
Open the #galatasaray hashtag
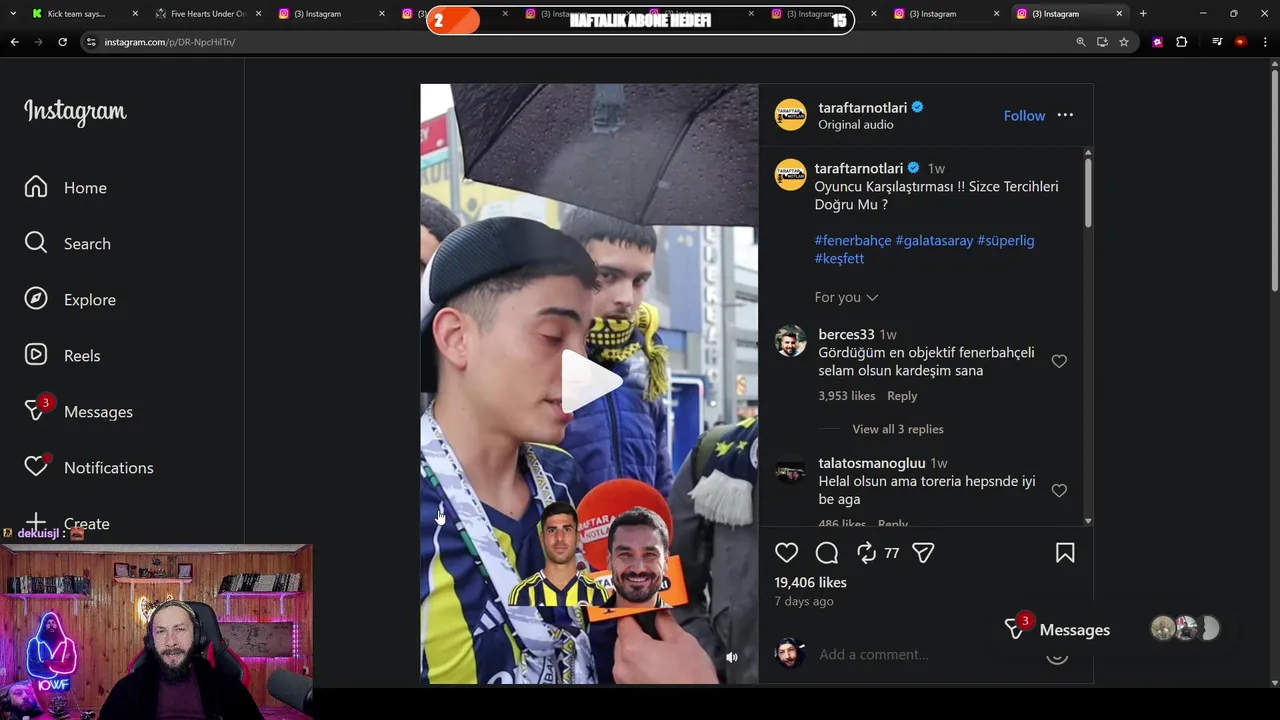[934, 240]
